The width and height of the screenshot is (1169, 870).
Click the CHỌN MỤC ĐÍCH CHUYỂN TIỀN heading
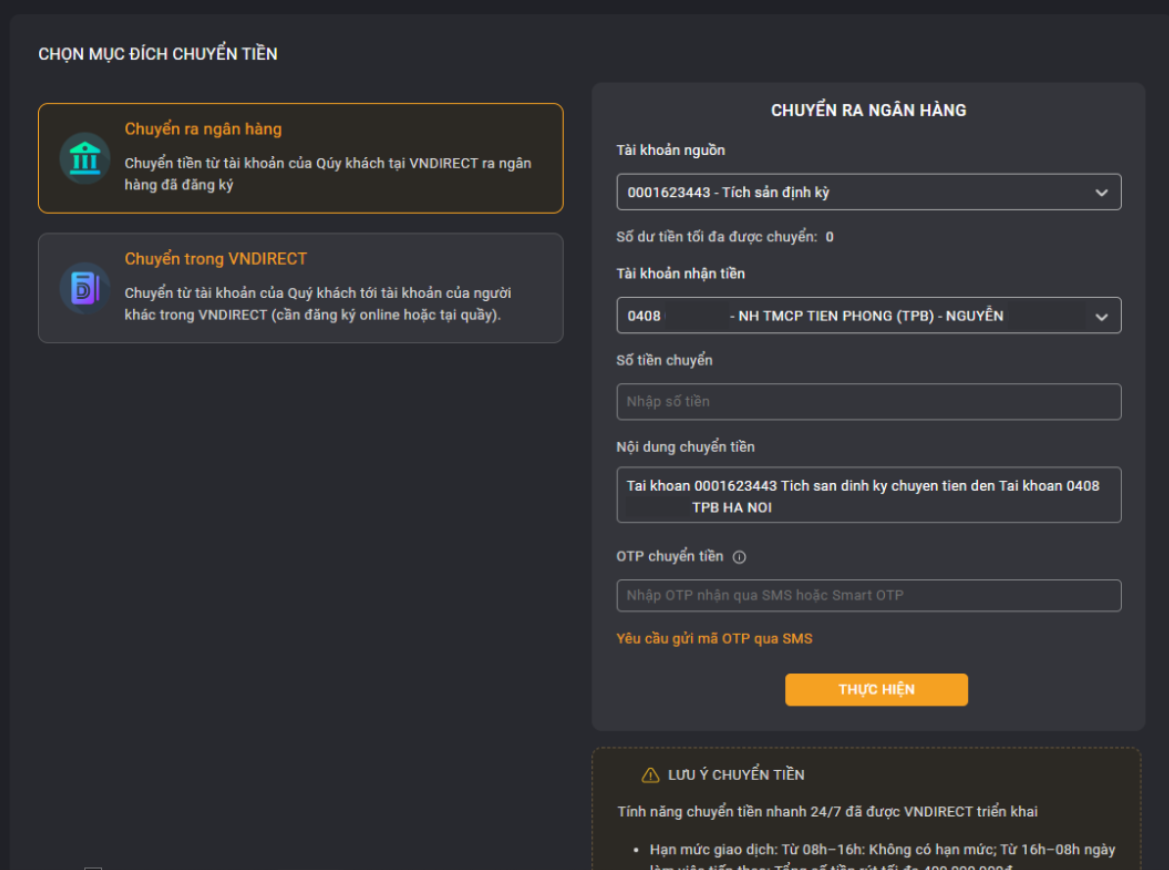pos(158,54)
